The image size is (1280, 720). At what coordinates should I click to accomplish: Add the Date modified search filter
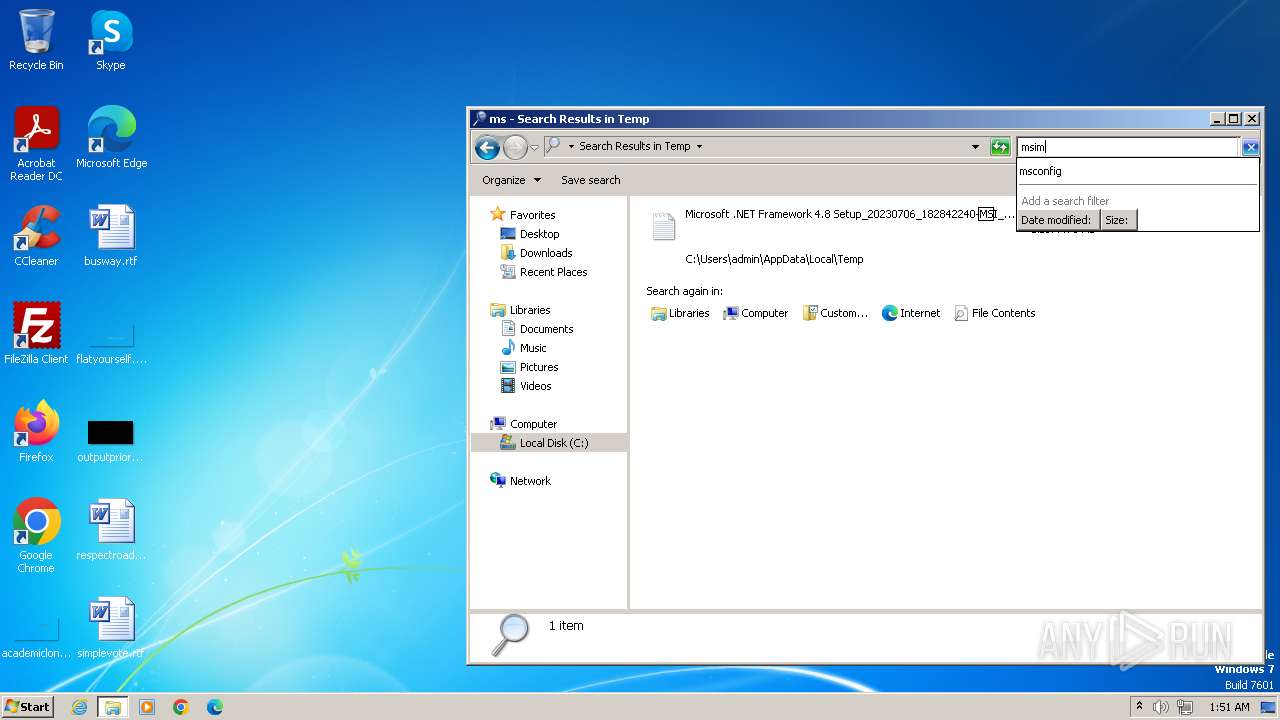[x=1057, y=220]
